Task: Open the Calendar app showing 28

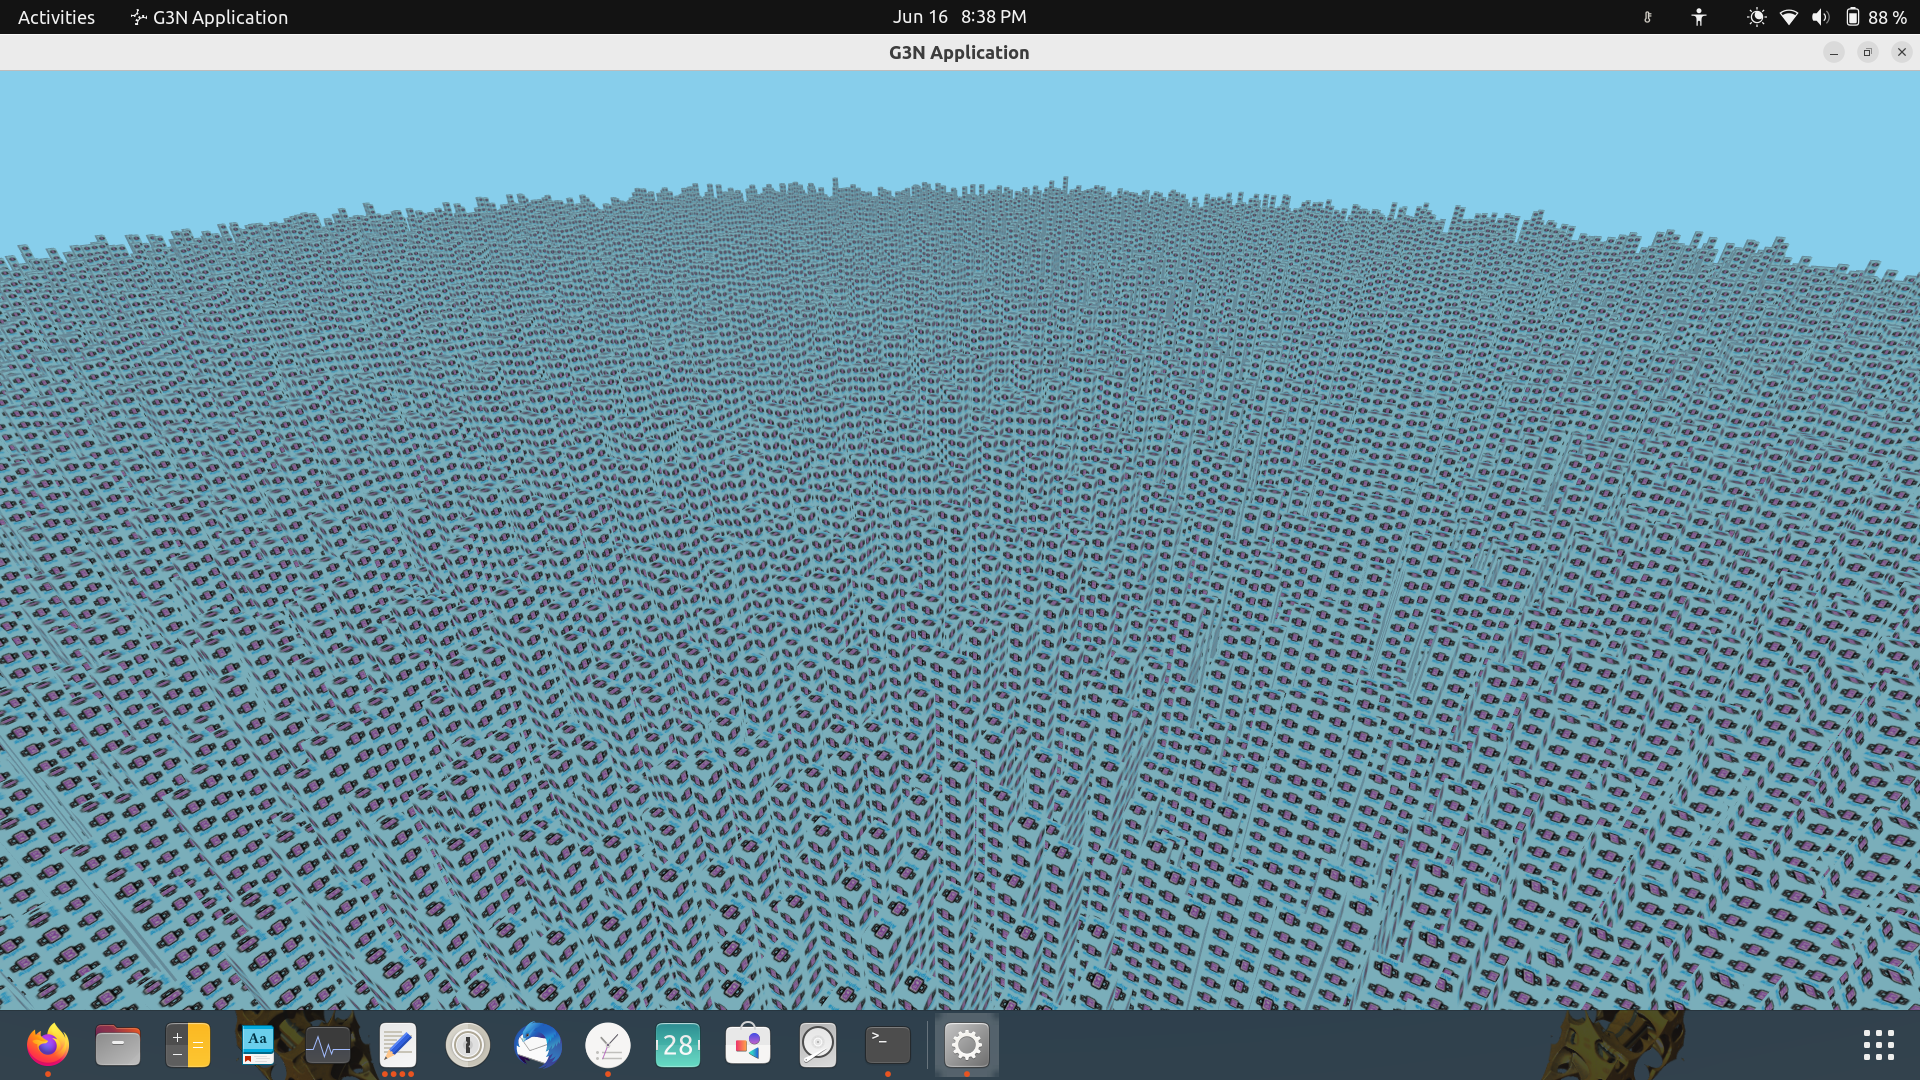Action: [x=678, y=1046]
